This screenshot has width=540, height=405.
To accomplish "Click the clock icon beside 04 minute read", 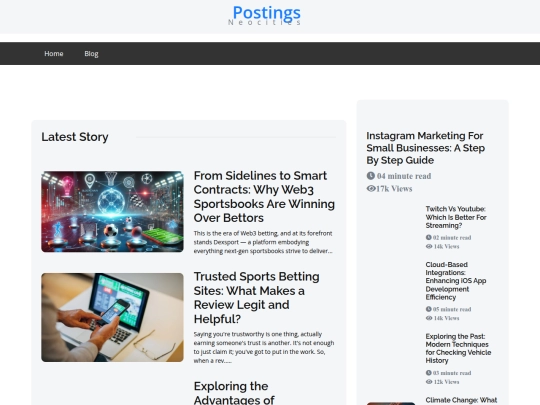I will tap(371, 176).
